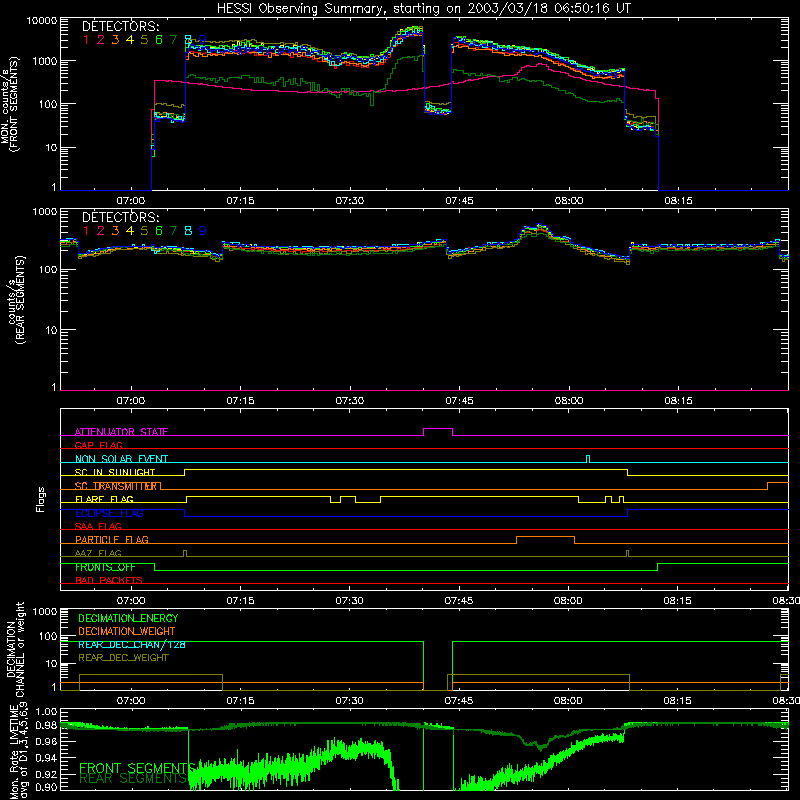Click olive detector '5' in rear segments legend
The image size is (800, 800).
point(144,231)
